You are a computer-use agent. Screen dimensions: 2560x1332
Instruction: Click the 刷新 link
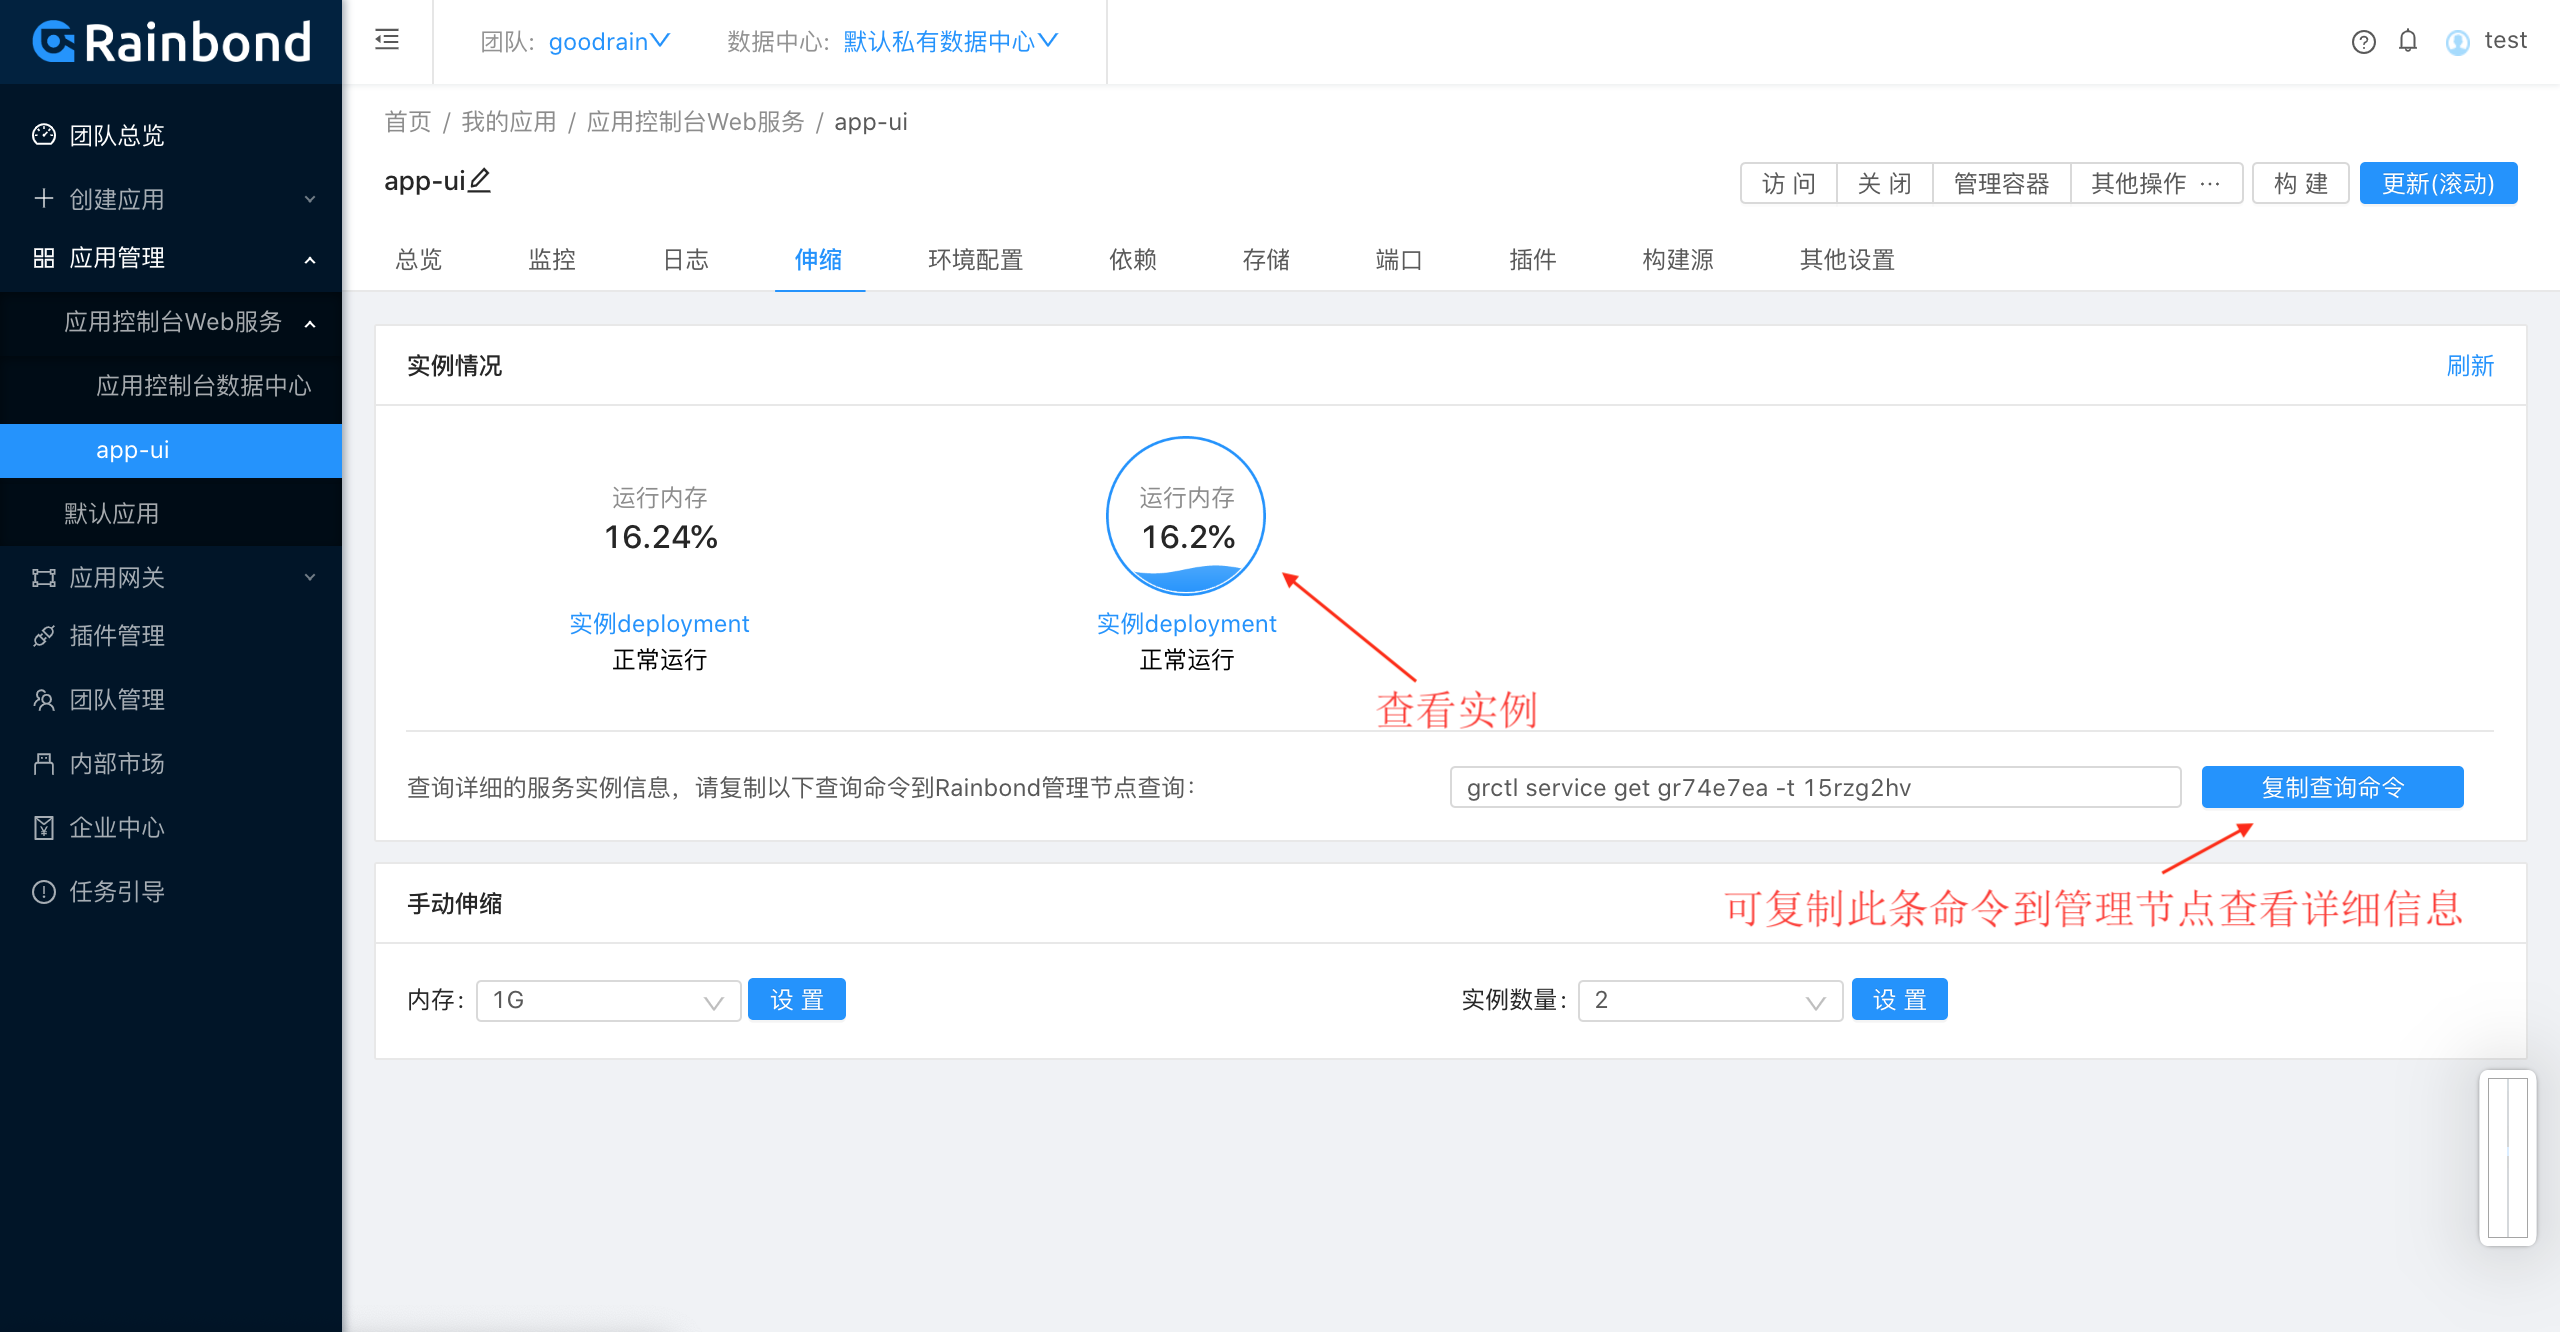click(2470, 366)
